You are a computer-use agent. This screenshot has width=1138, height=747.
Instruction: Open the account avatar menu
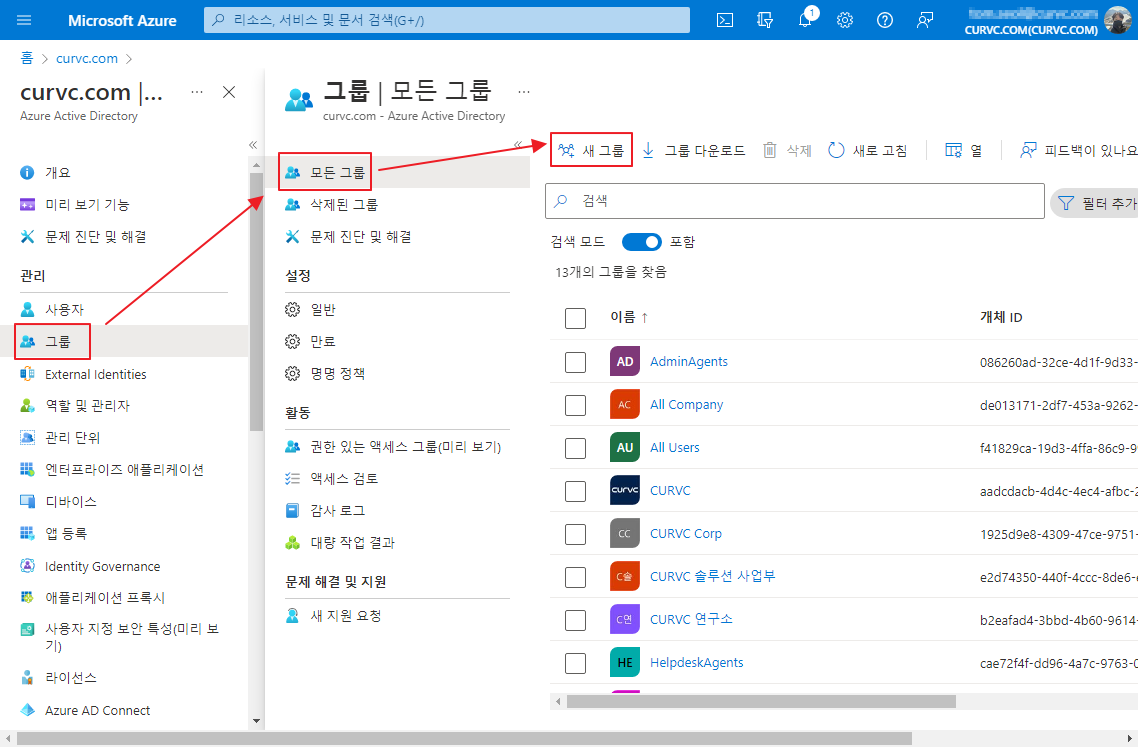pyautogui.click(x=1118, y=20)
